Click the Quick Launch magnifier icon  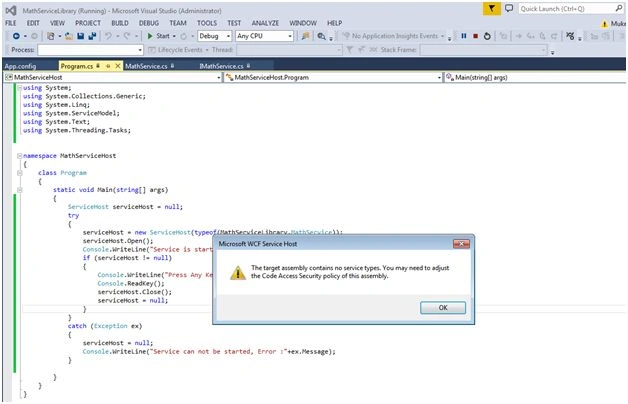tap(619, 8)
